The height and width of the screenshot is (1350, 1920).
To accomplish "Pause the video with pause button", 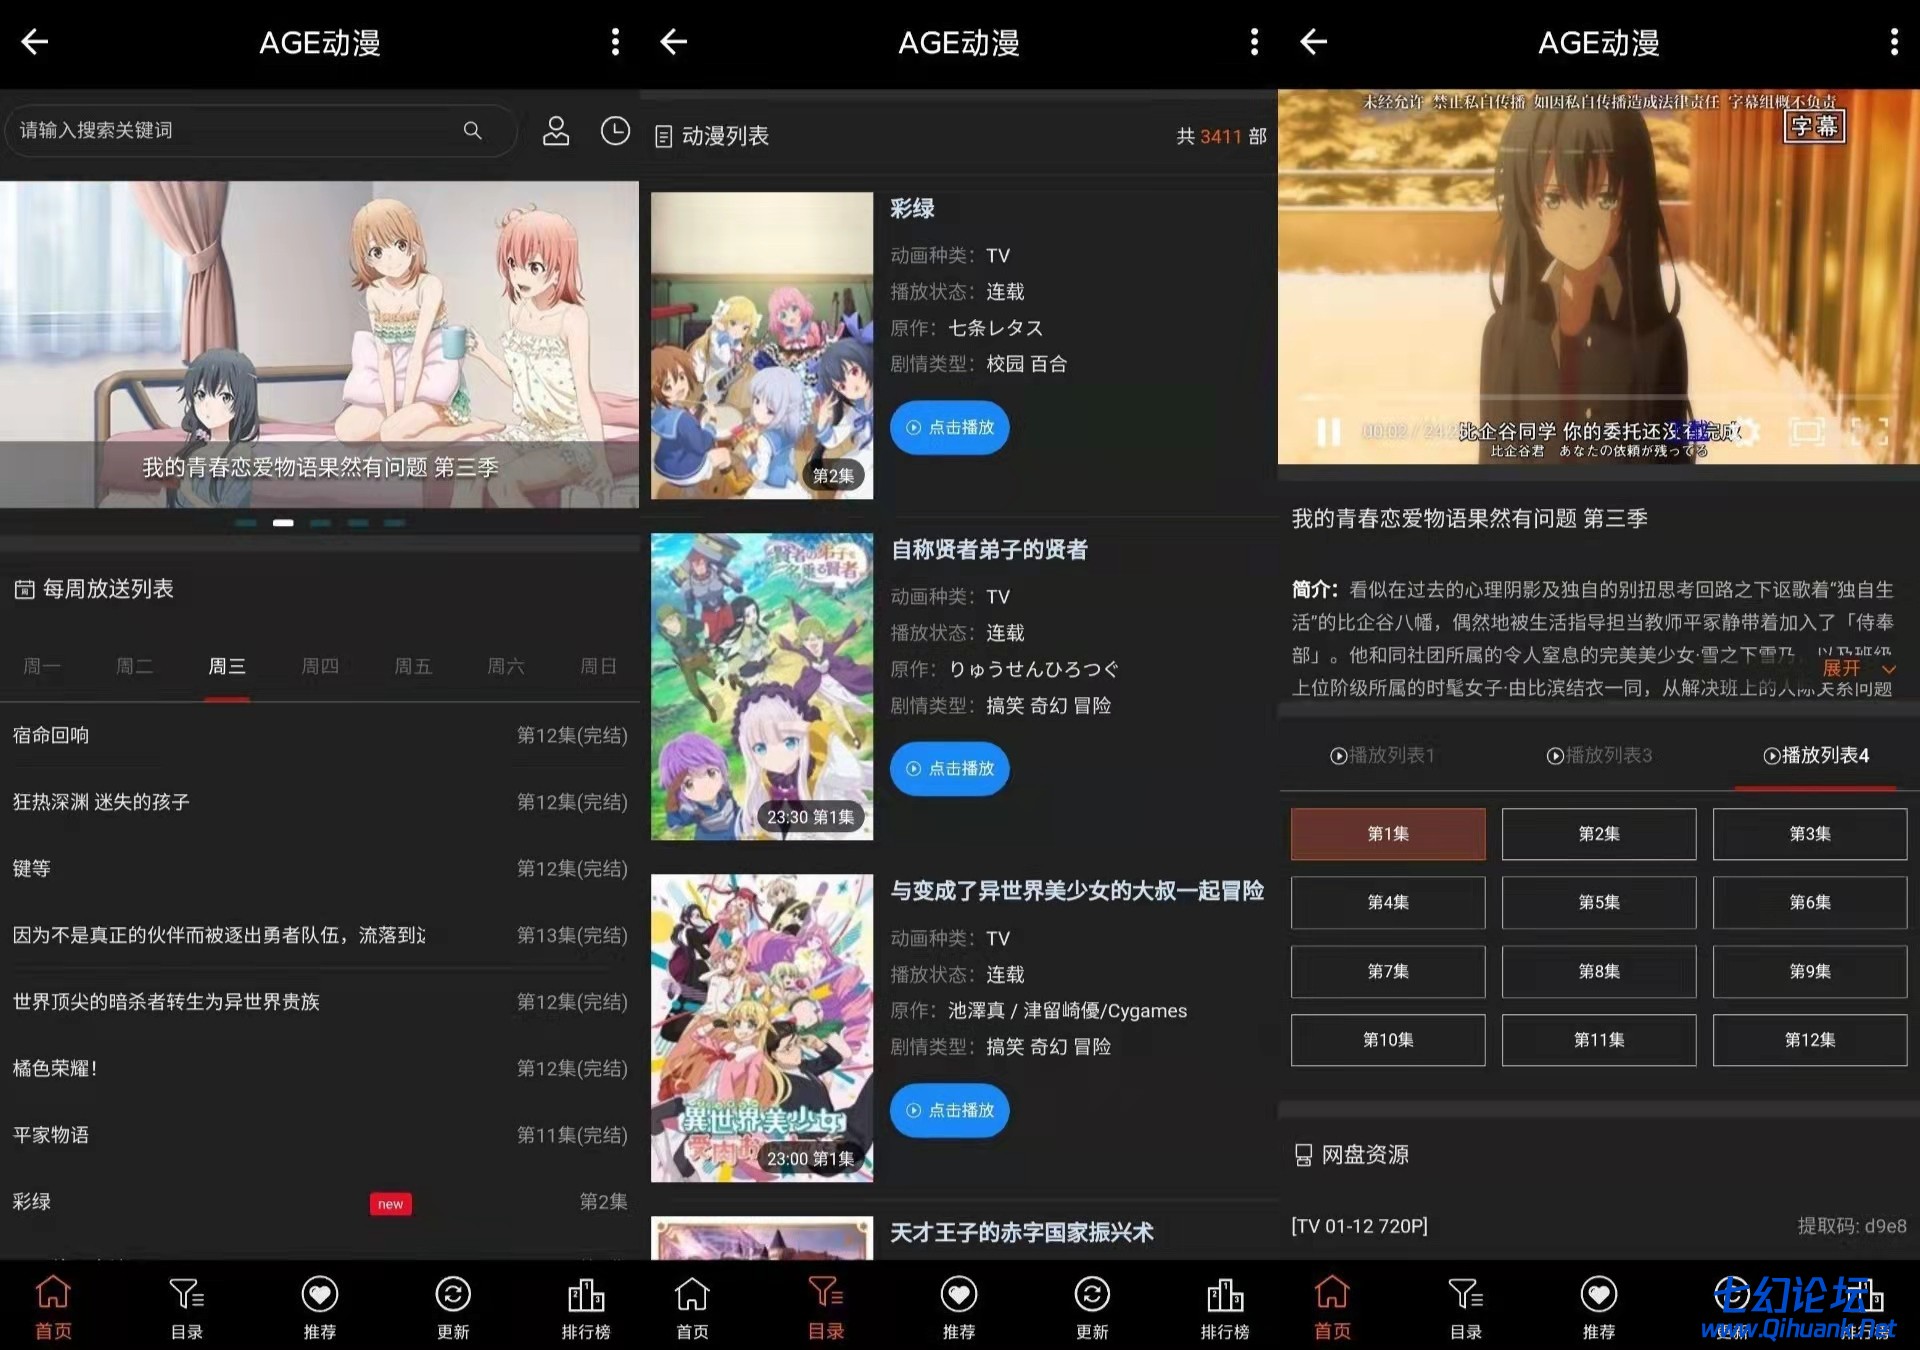I will [1328, 431].
